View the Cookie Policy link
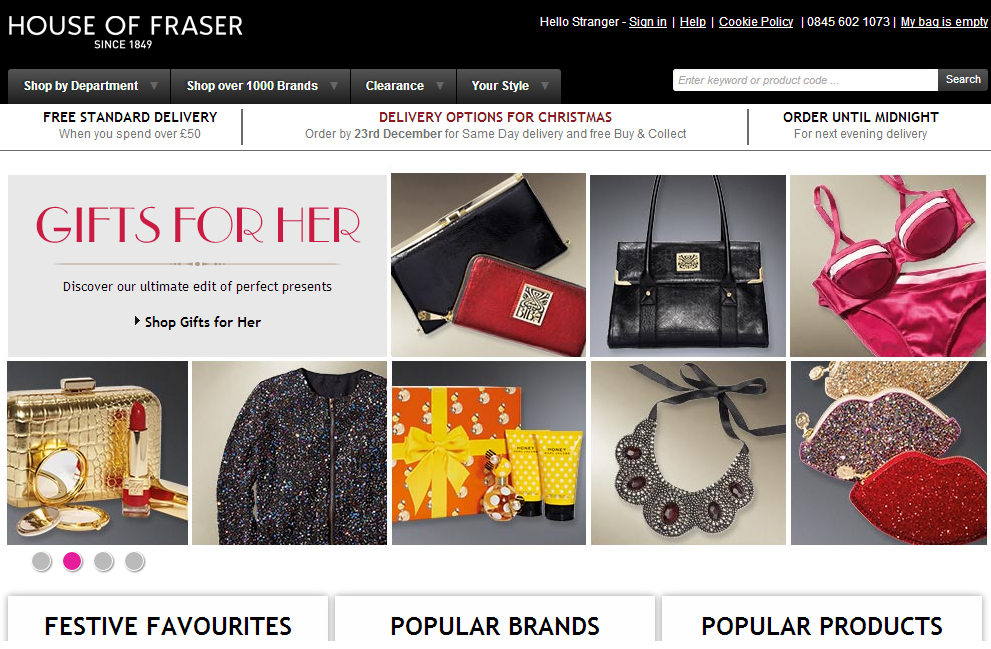991x649 pixels. pos(756,21)
